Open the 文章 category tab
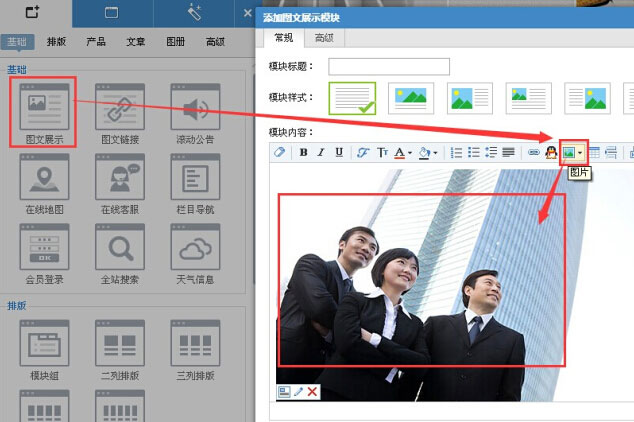 pos(135,42)
